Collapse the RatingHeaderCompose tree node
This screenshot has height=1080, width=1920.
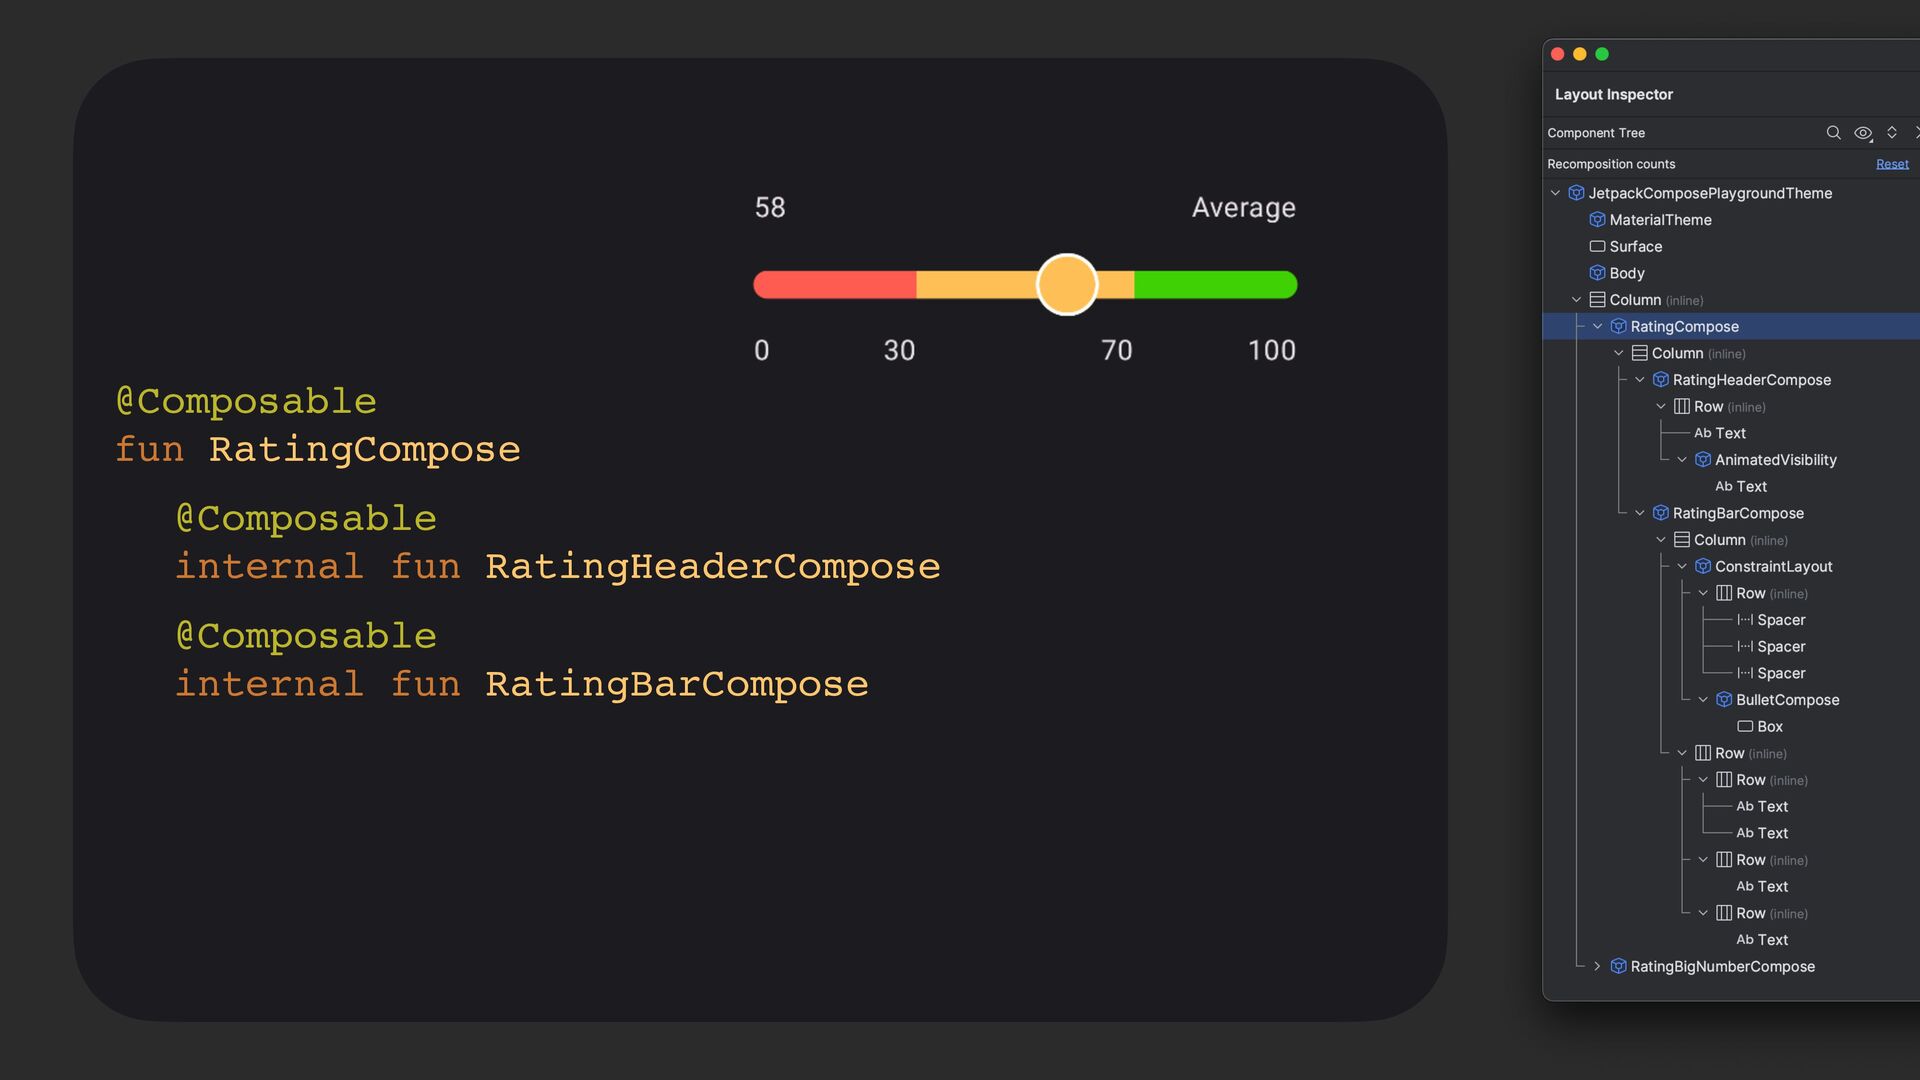point(1640,380)
